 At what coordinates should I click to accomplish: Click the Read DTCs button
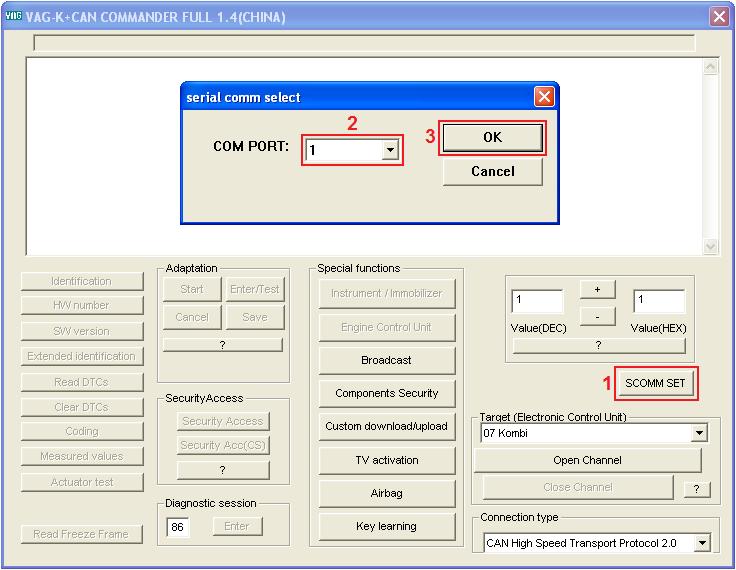82,382
